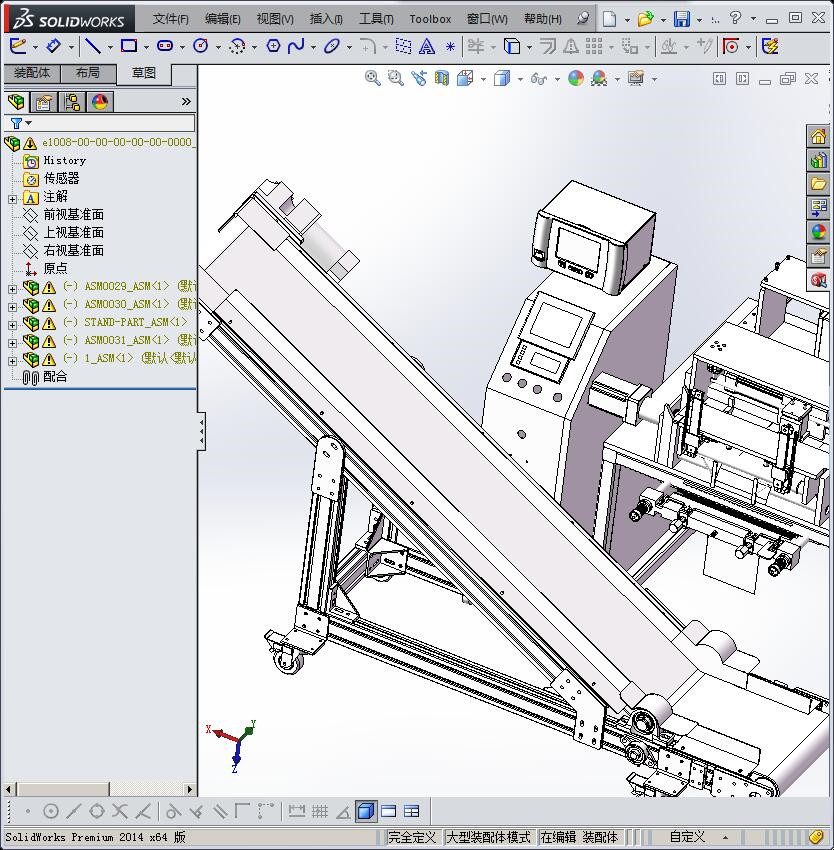Viewport: 834px width, 850px height.
Task: Open the Appearances color ball in task pane
Action: [819, 232]
